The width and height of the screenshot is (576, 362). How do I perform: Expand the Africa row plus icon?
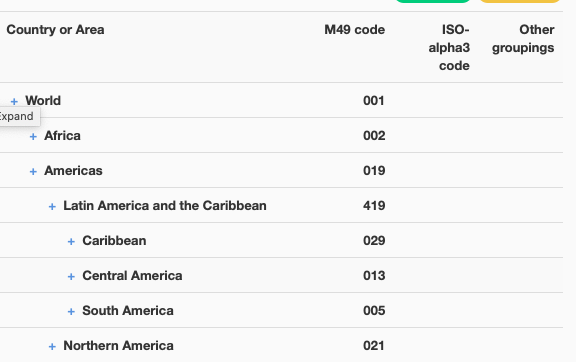pyautogui.click(x=33, y=137)
